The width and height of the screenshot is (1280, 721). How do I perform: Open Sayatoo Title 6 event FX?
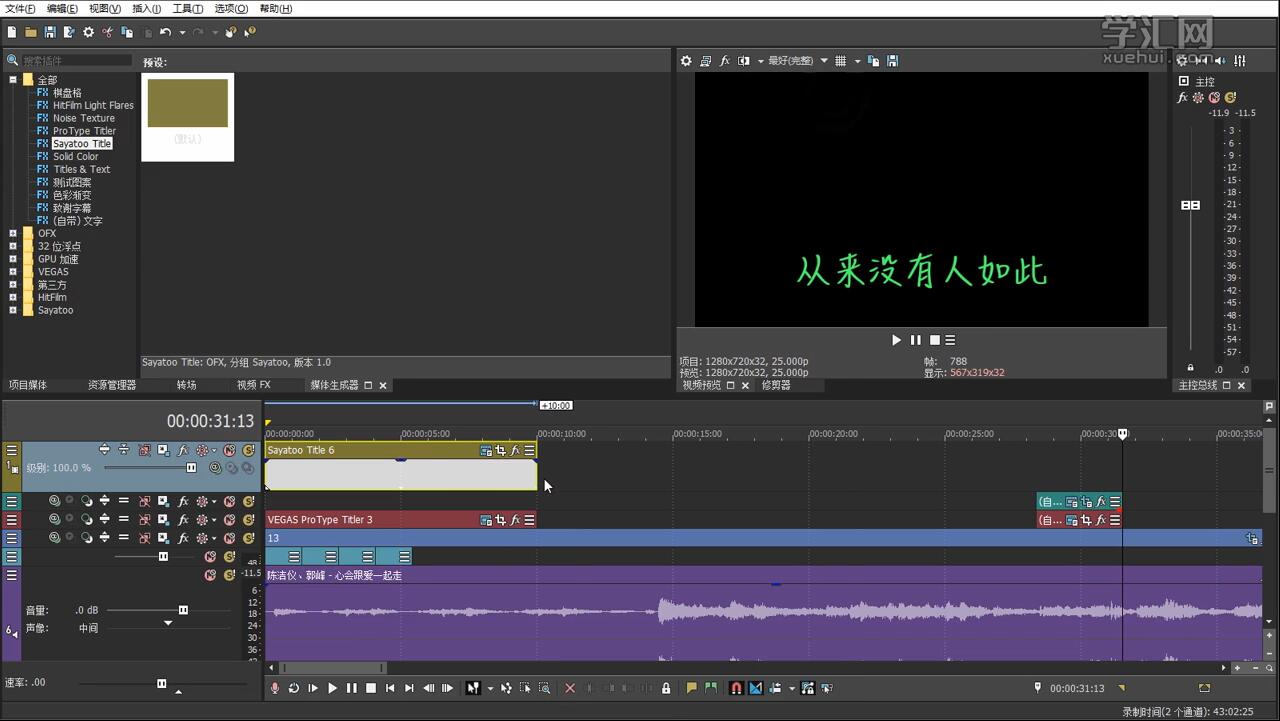coord(515,451)
